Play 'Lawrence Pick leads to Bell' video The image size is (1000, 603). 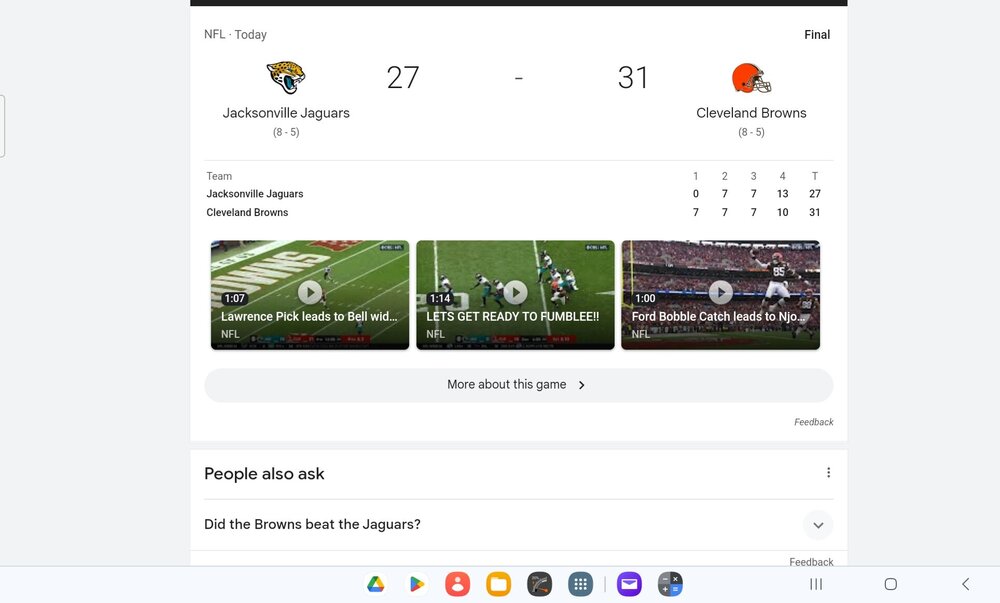point(310,294)
